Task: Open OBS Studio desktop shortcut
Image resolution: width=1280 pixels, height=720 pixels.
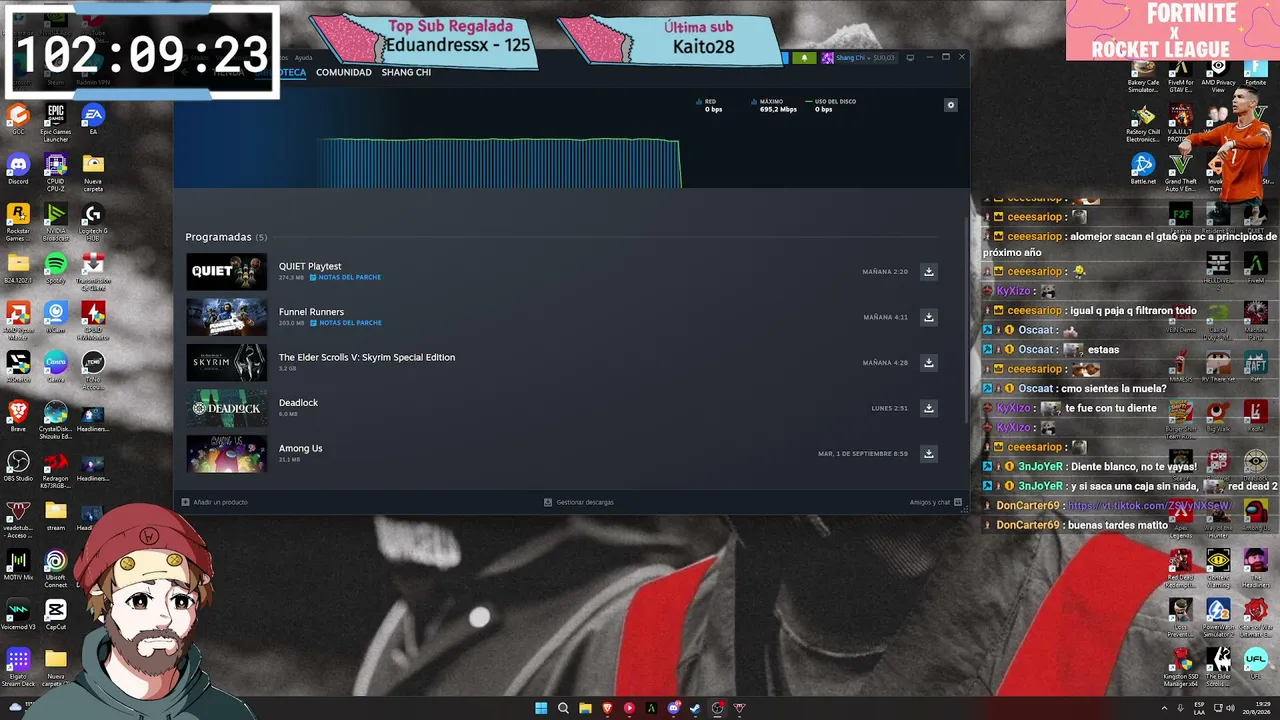Action: coord(18,465)
